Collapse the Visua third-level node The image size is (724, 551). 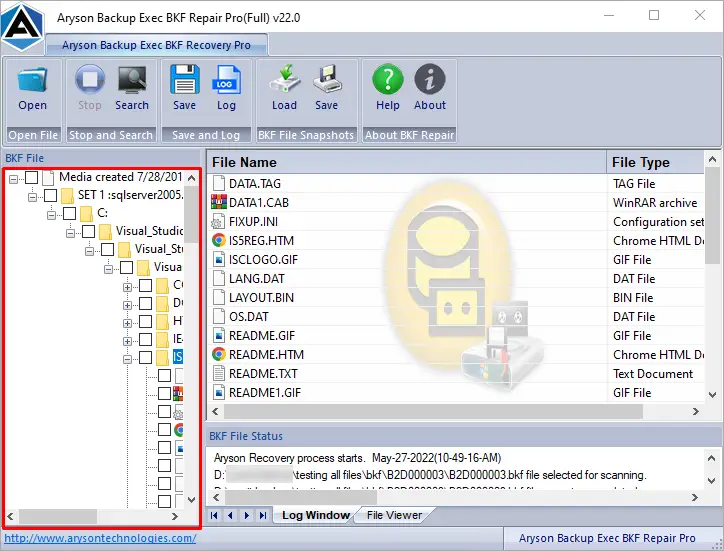pyautogui.click(x=108, y=269)
